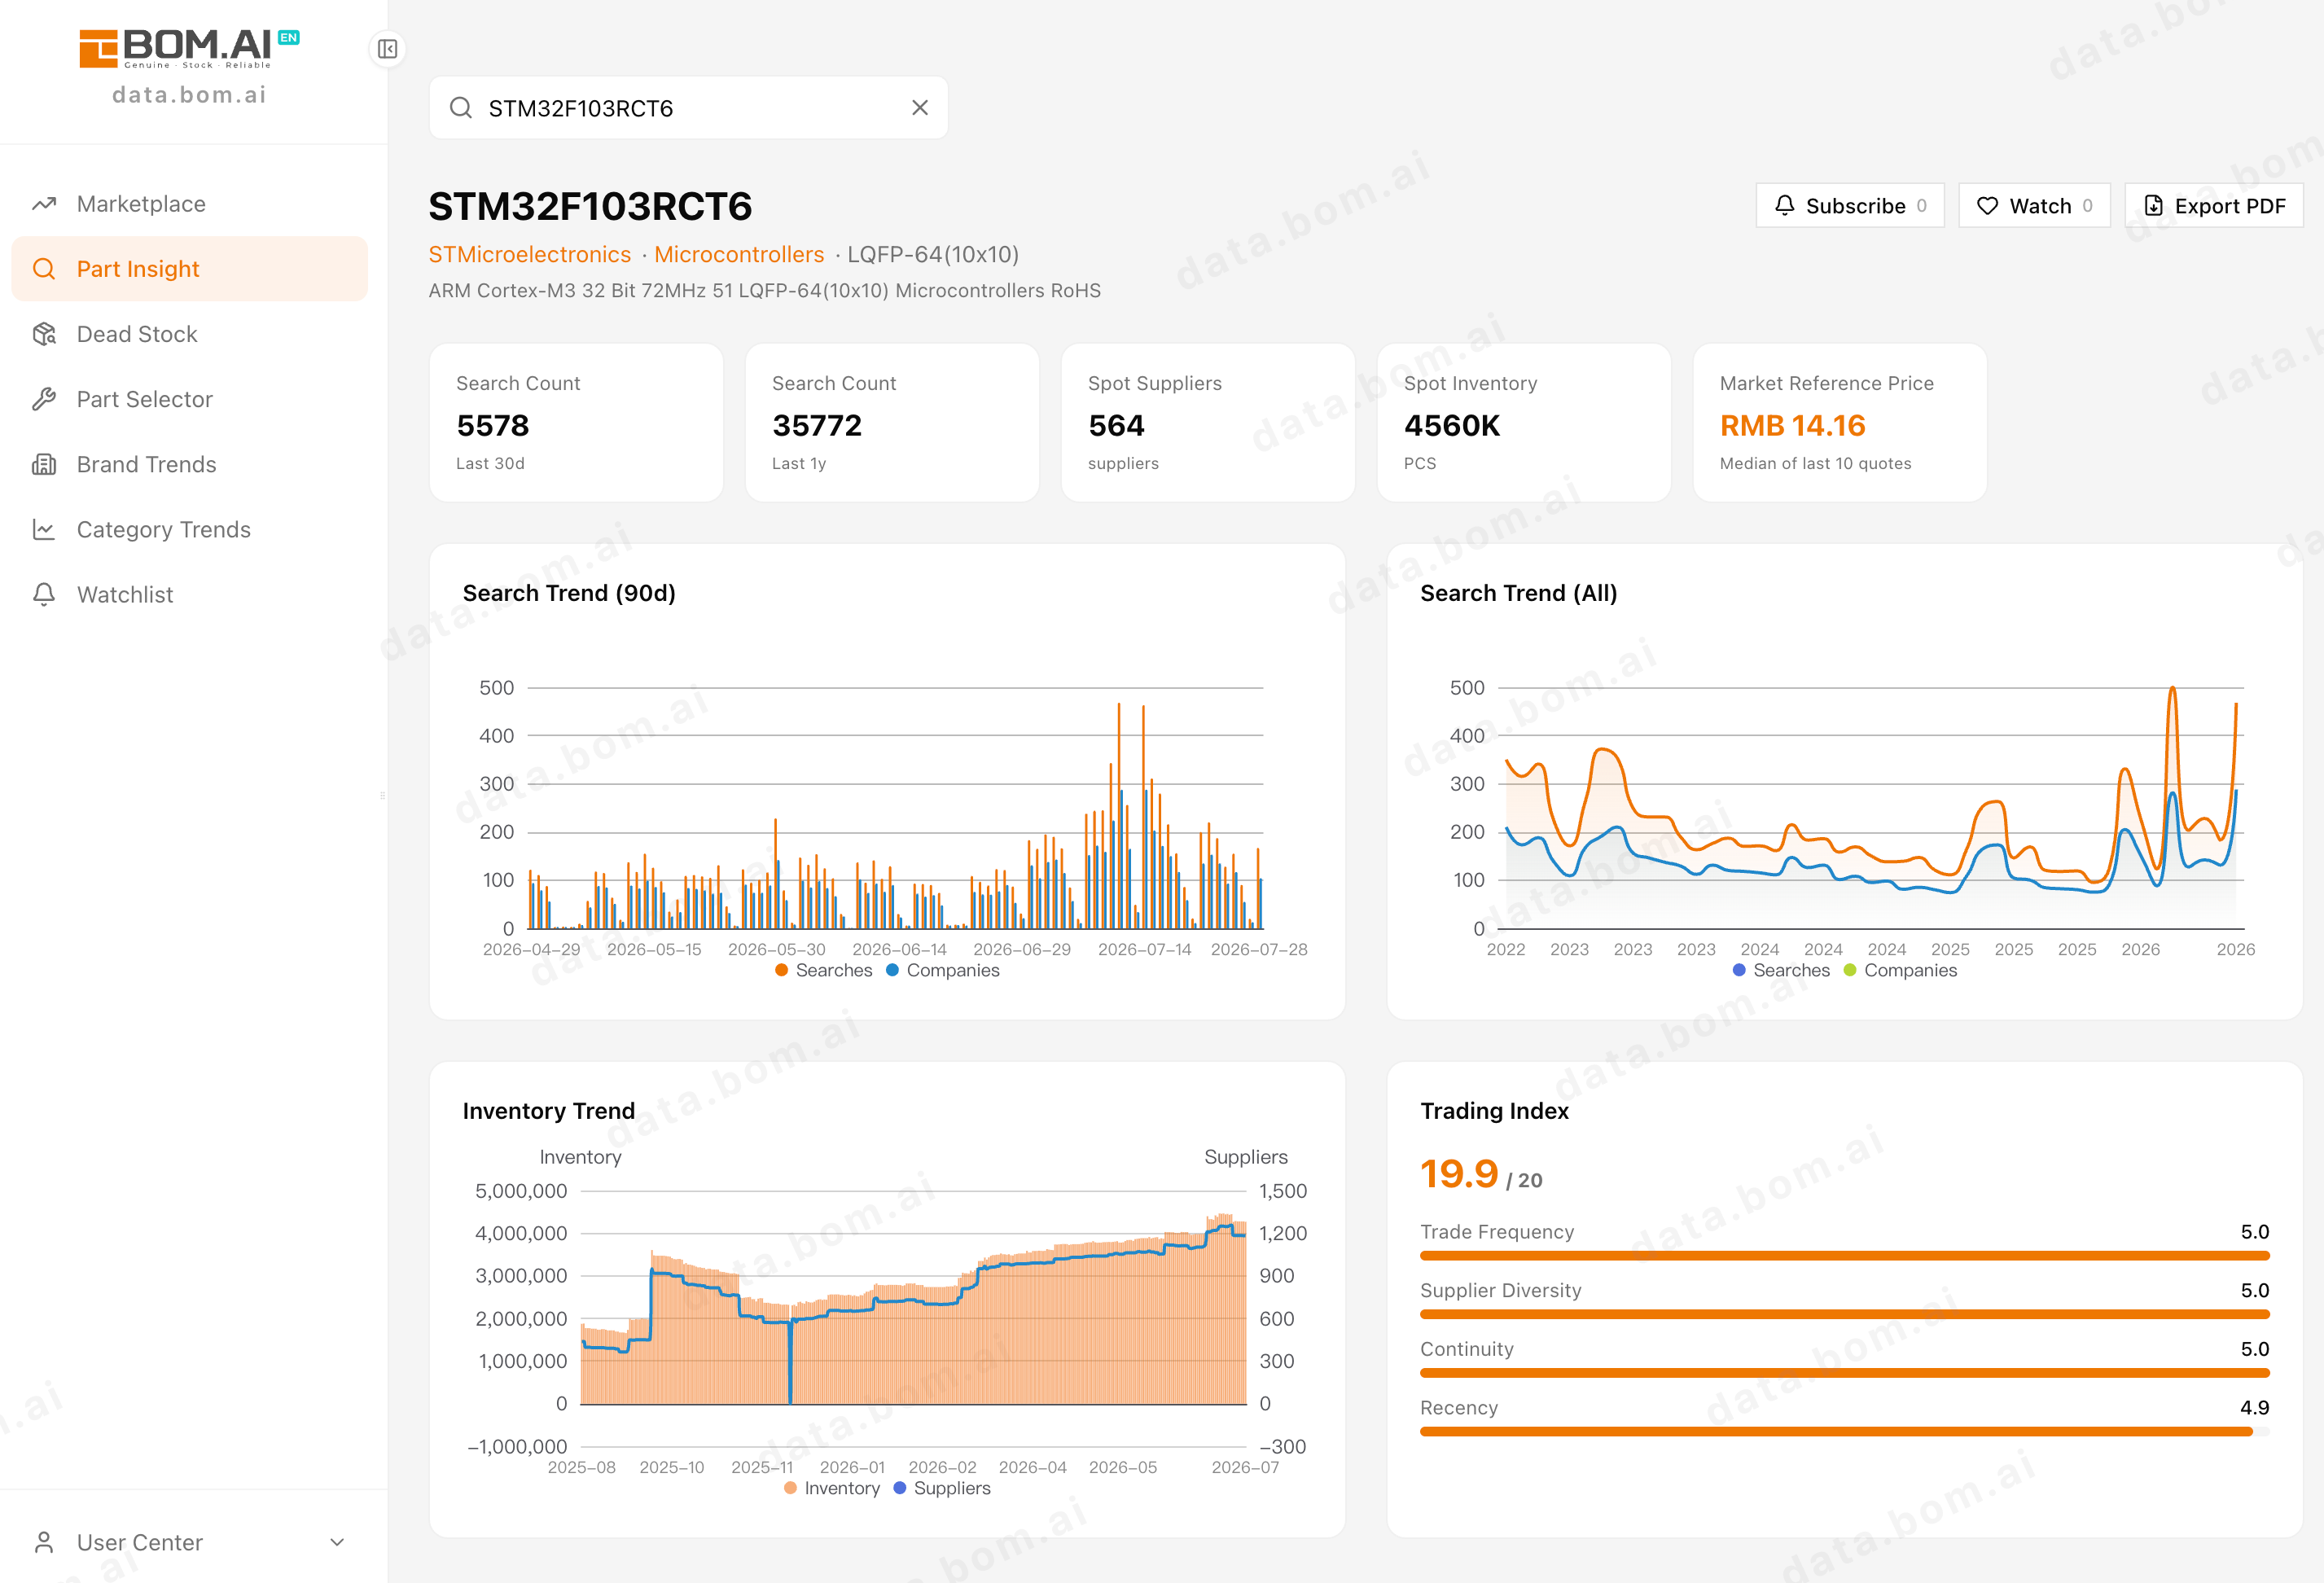The width and height of the screenshot is (2324, 1583).
Task: Click the Marketplace trend icon
Action: click(x=44, y=204)
